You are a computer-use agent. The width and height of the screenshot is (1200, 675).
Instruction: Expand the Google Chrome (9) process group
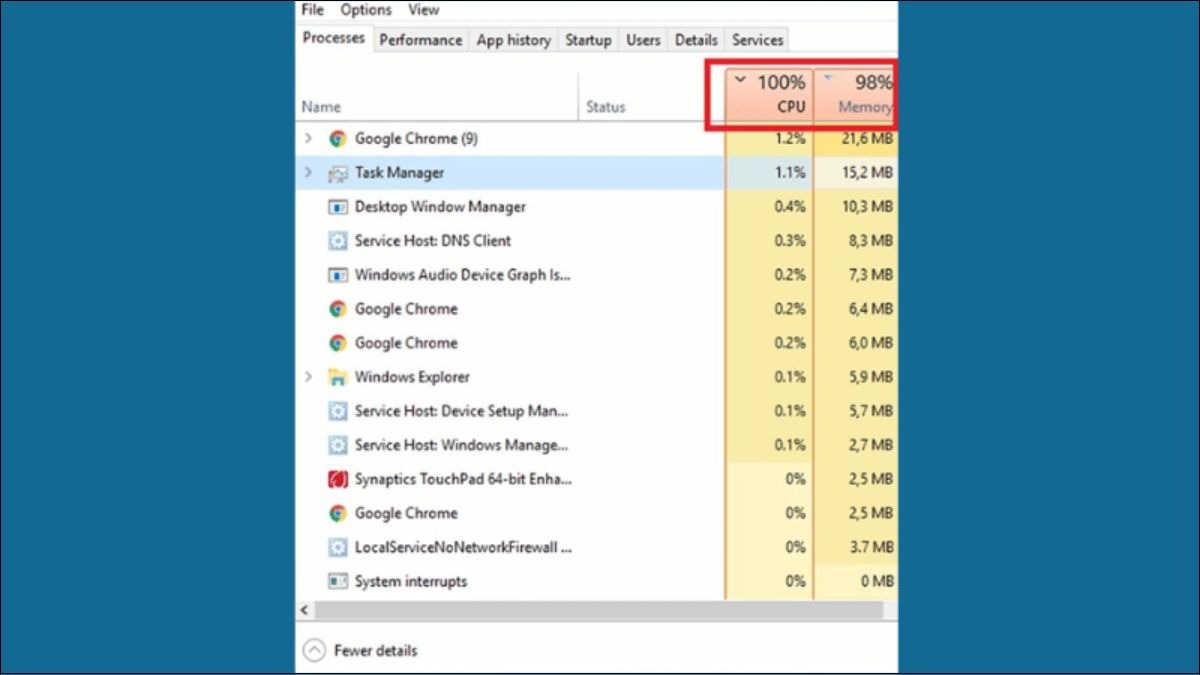pos(308,139)
